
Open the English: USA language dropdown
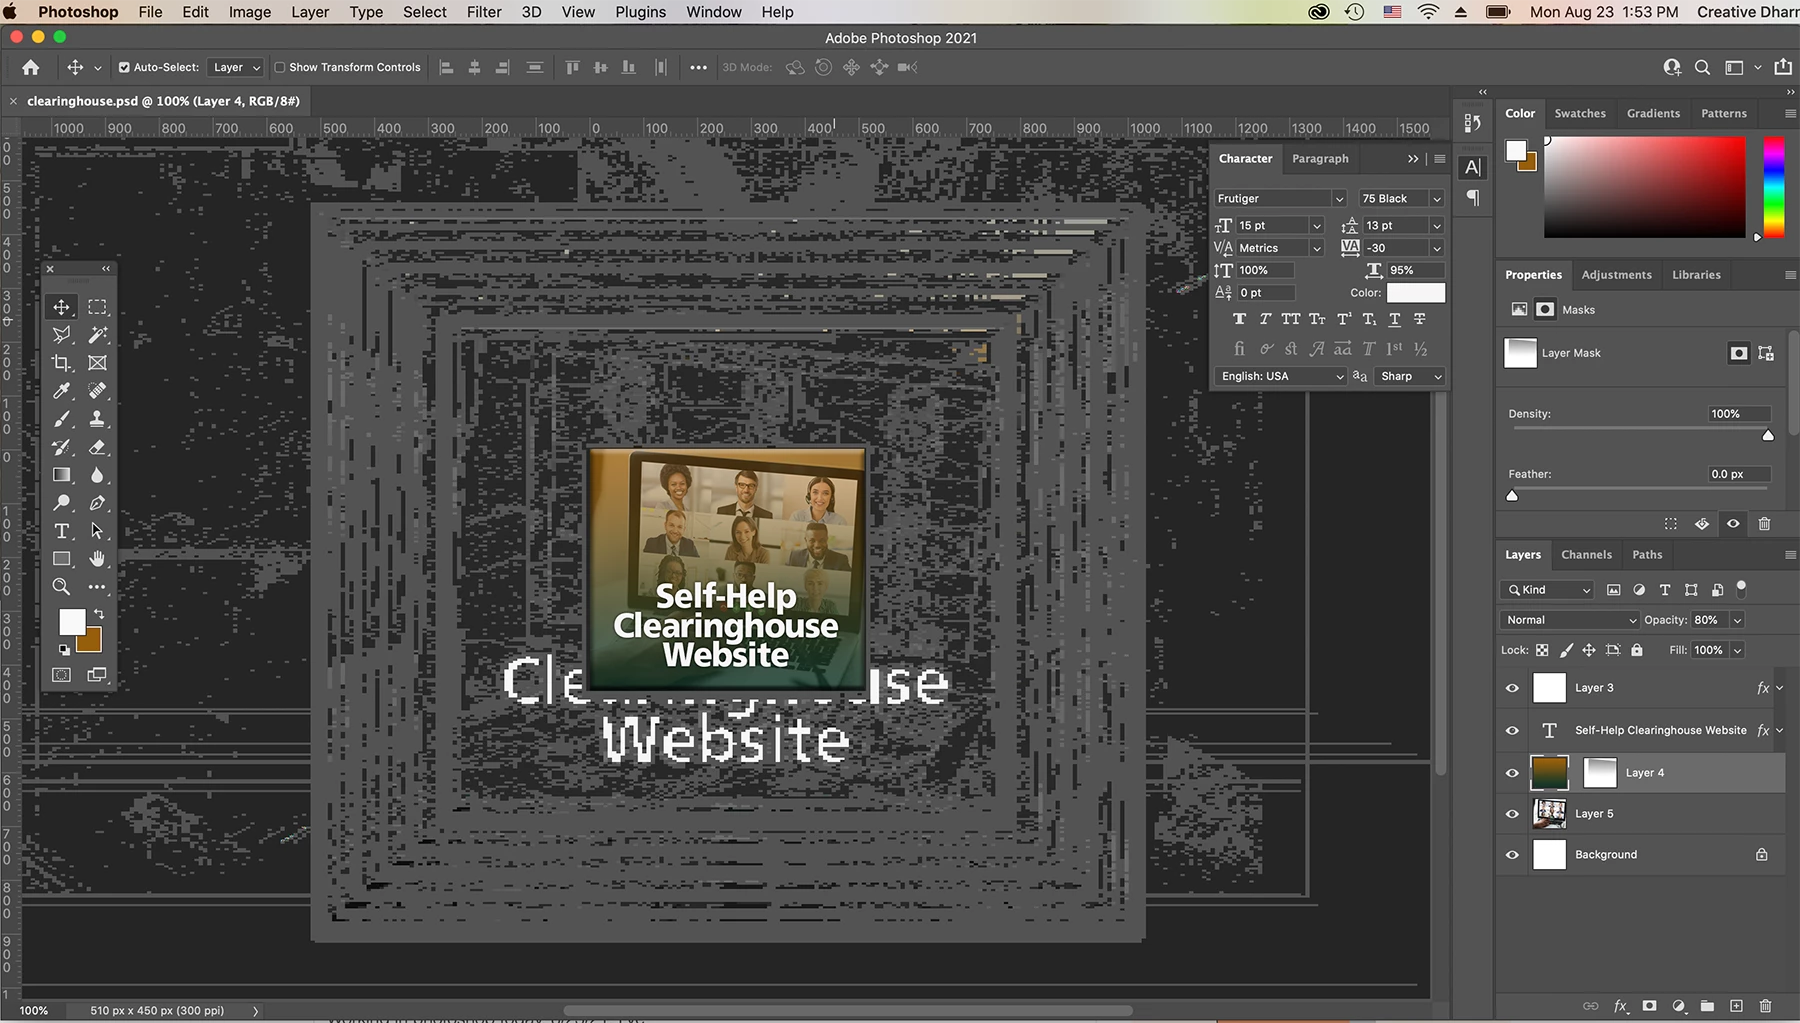pos(1281,376)
